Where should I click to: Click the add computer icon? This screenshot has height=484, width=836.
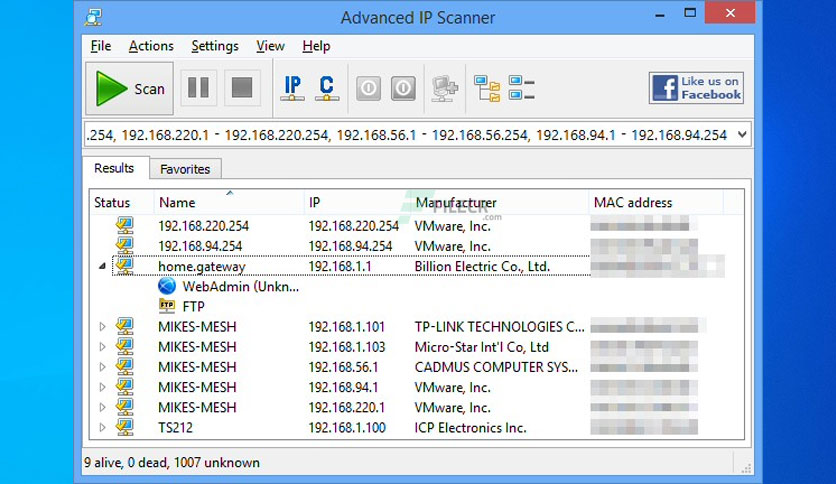pyautogui.click(x=445, y=88)
